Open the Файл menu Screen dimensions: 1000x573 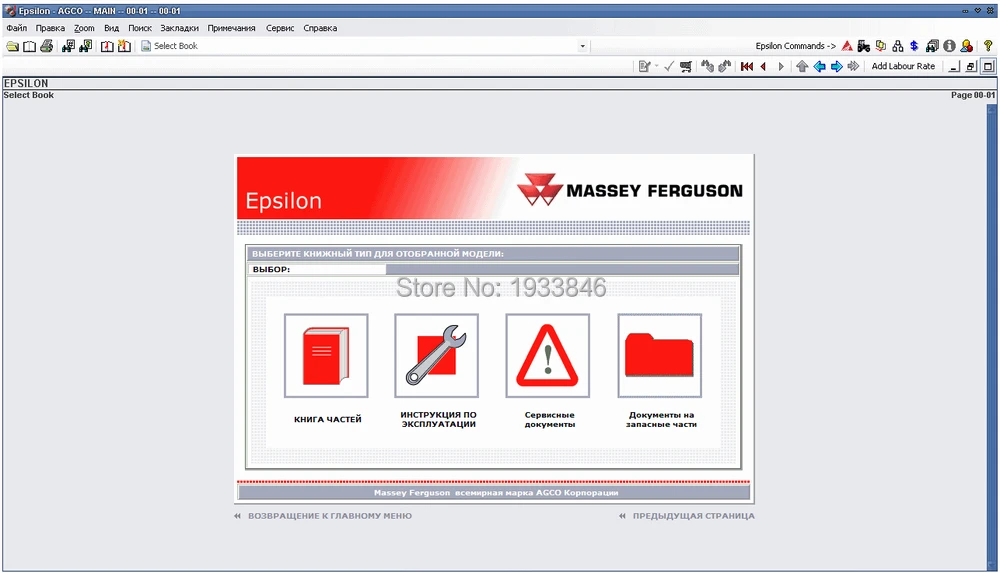pos(16,28)
